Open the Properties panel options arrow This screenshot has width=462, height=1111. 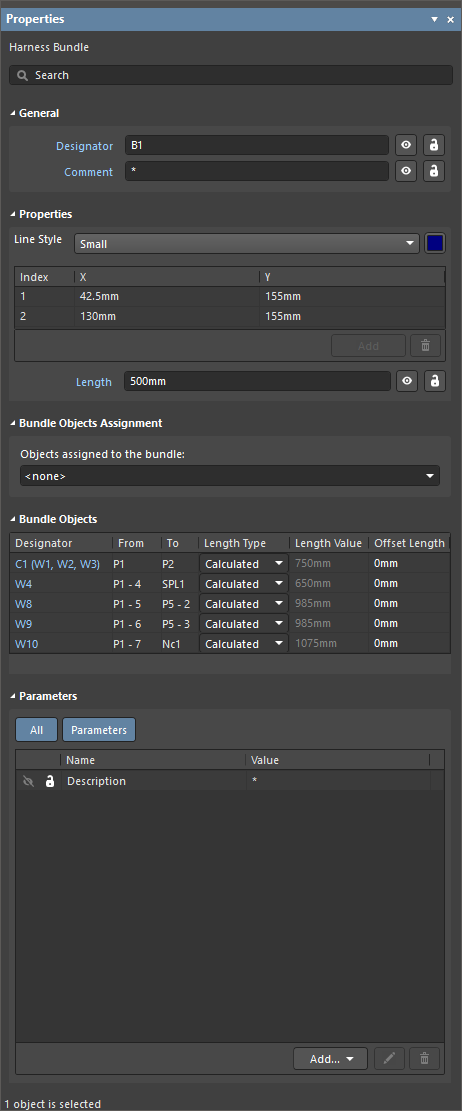(x=434, y=19)
